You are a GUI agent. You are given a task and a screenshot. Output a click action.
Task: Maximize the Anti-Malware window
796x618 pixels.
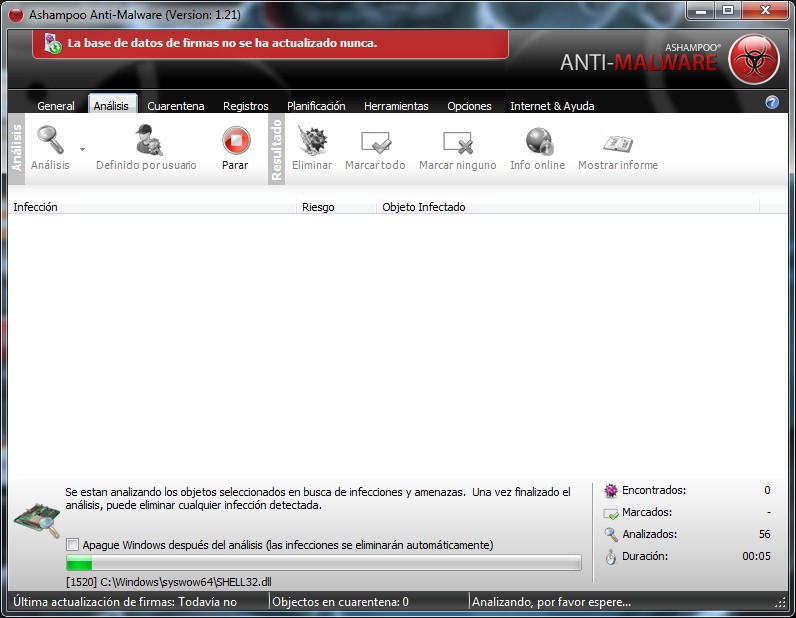tap(728, 10)
